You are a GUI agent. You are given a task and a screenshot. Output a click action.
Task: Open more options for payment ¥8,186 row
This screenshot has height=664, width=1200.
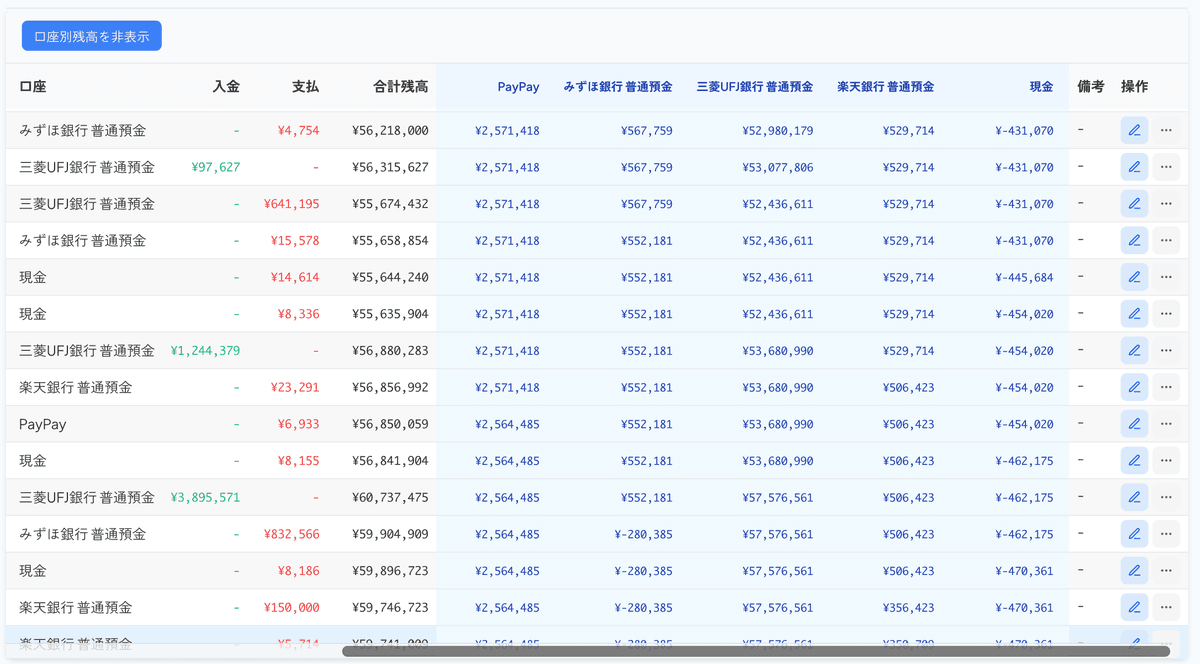[1166, 570]
